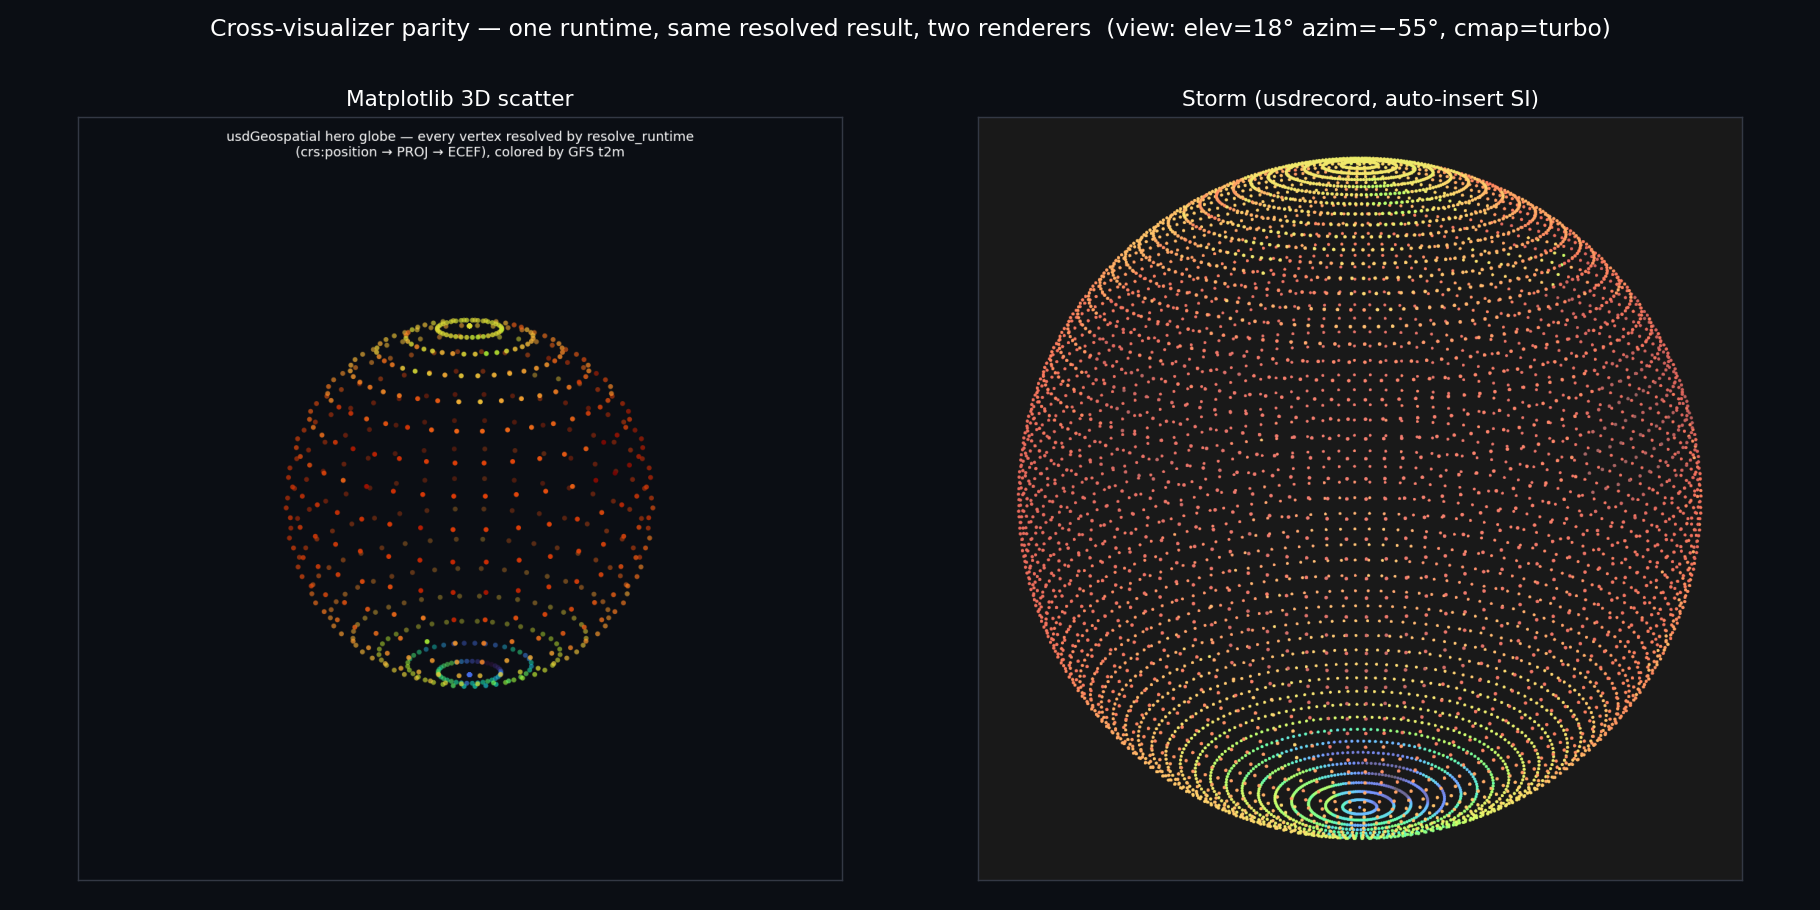Viewport: 1820px width, 910px height.
Task: Click the Storm rendered globe image
Action: point(1360,499)
